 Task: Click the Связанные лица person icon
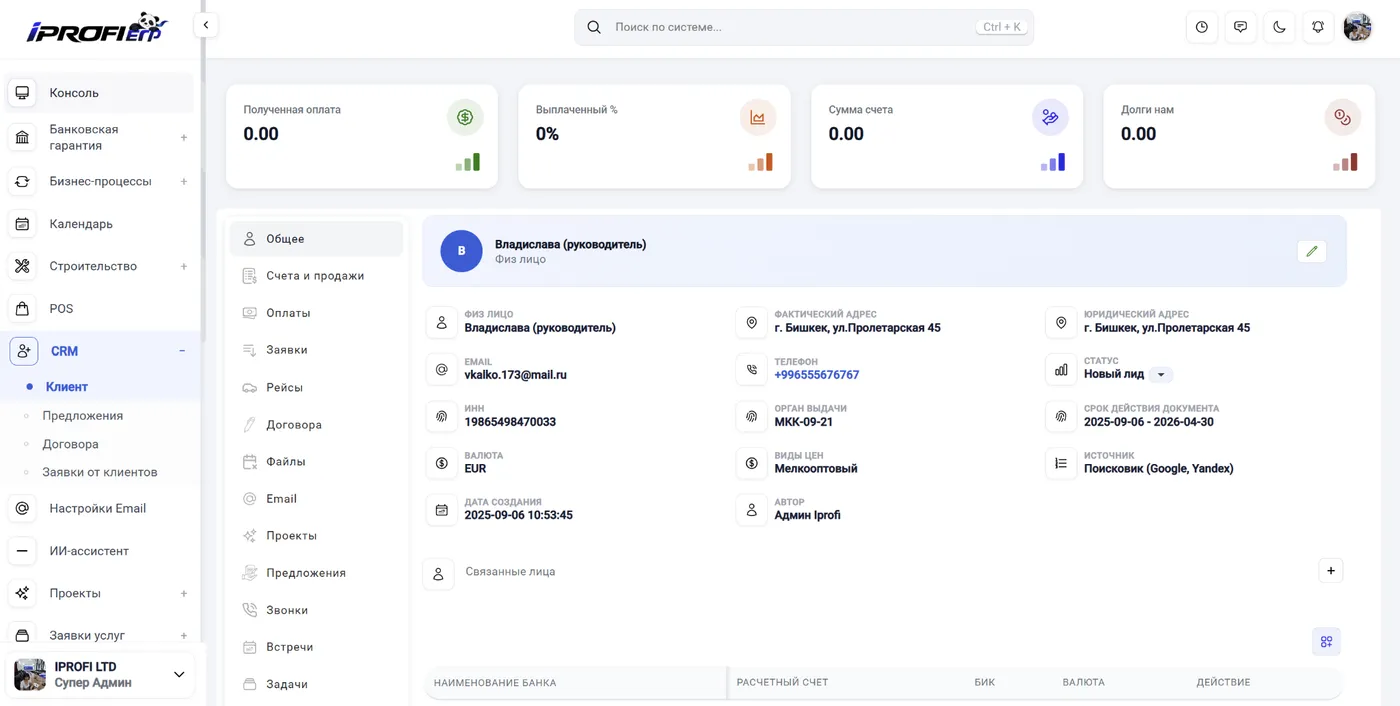click(438, 574)
